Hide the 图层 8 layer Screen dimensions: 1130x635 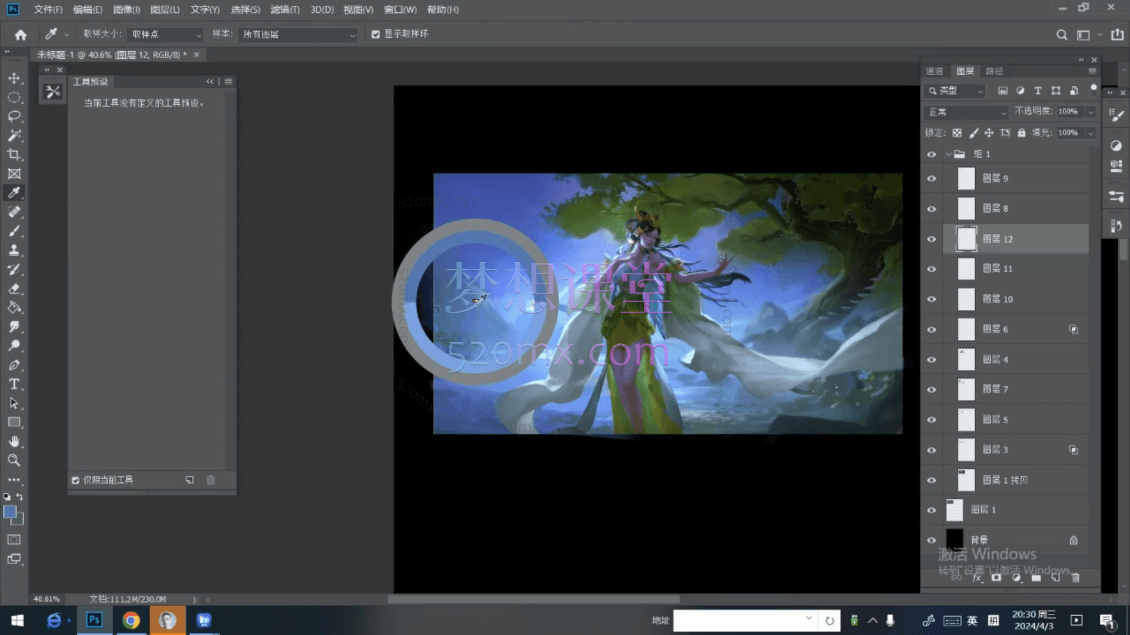(x=931, y=209)
